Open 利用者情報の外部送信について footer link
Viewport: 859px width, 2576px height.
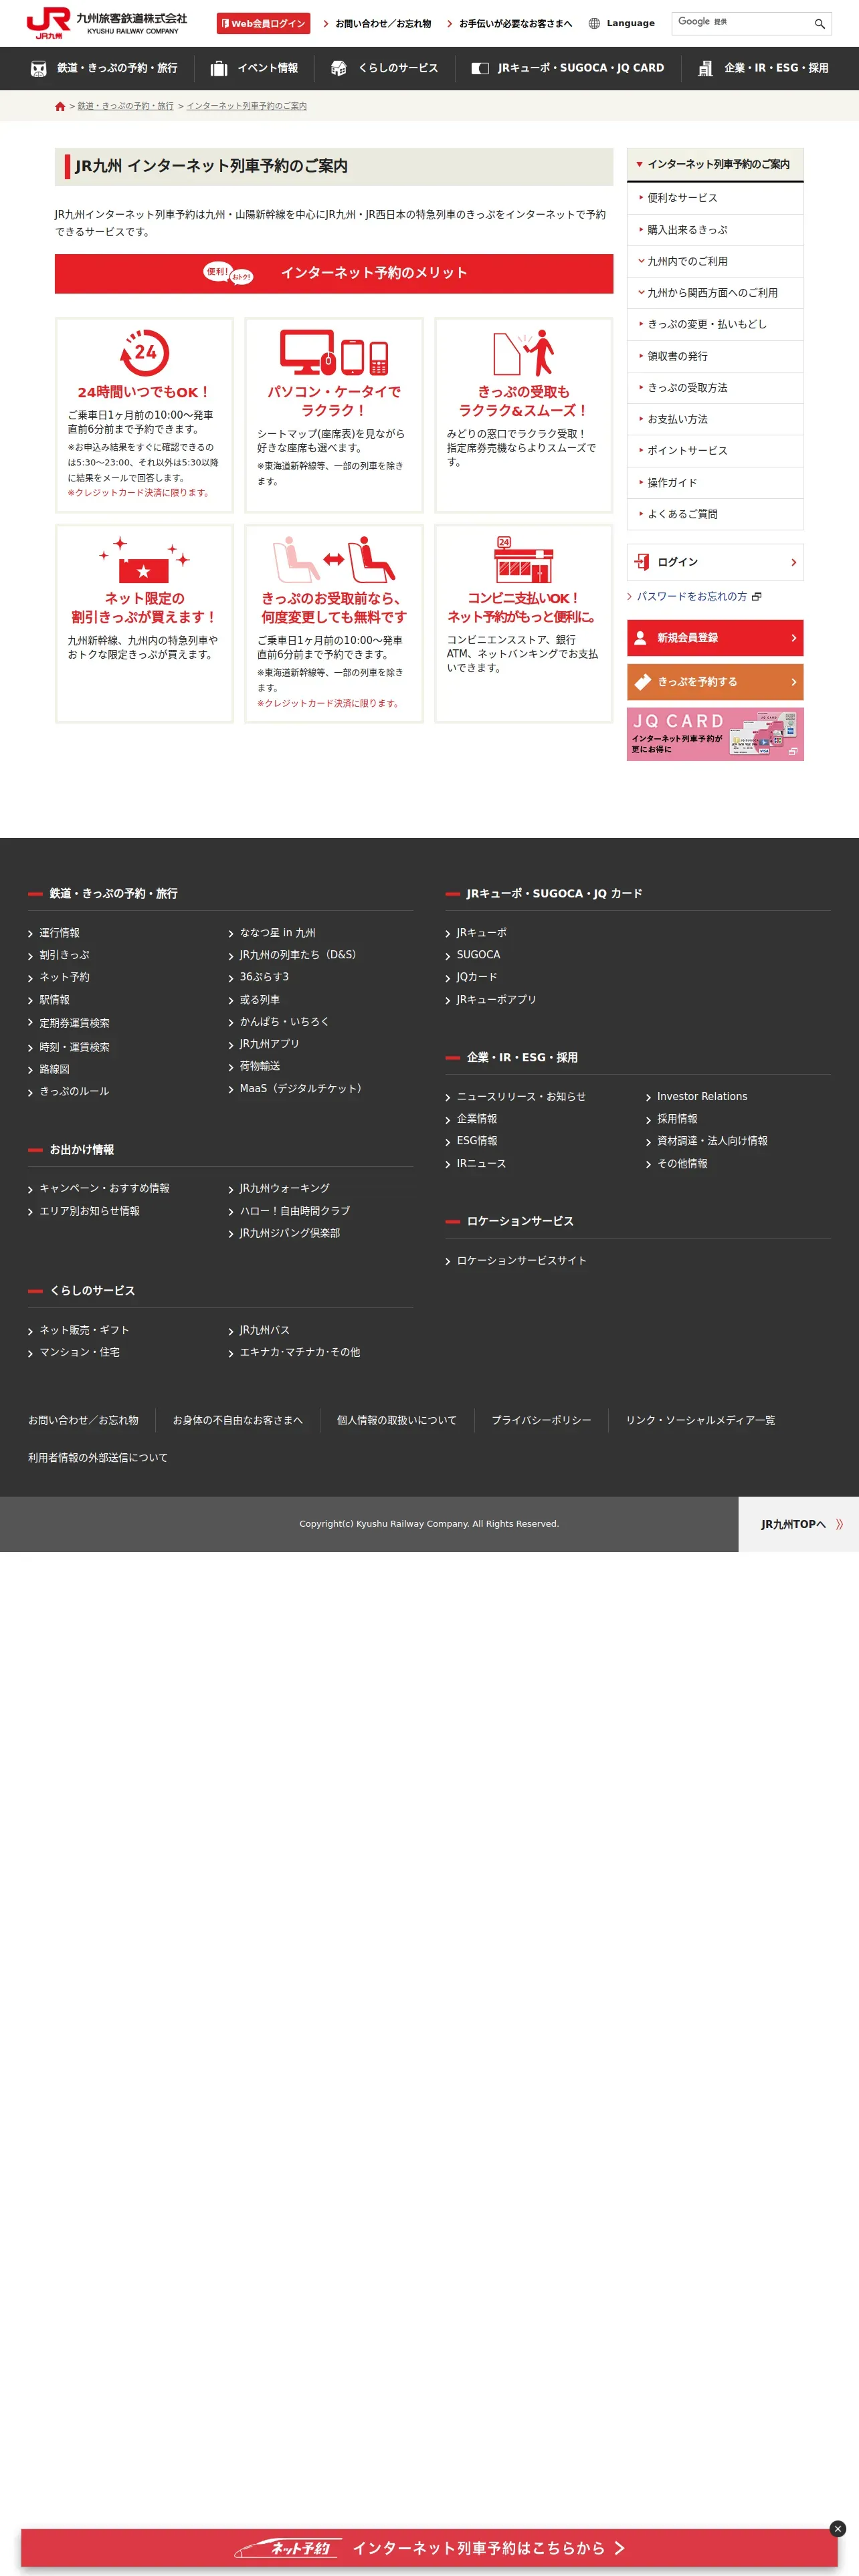coord(98,1458)
